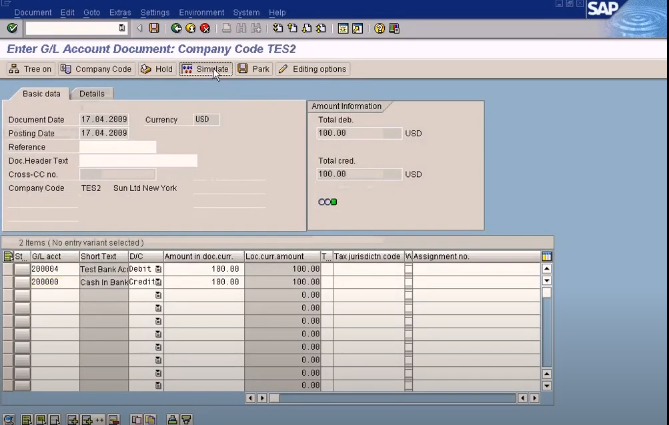Open the Goto menu

coord(92,12)
